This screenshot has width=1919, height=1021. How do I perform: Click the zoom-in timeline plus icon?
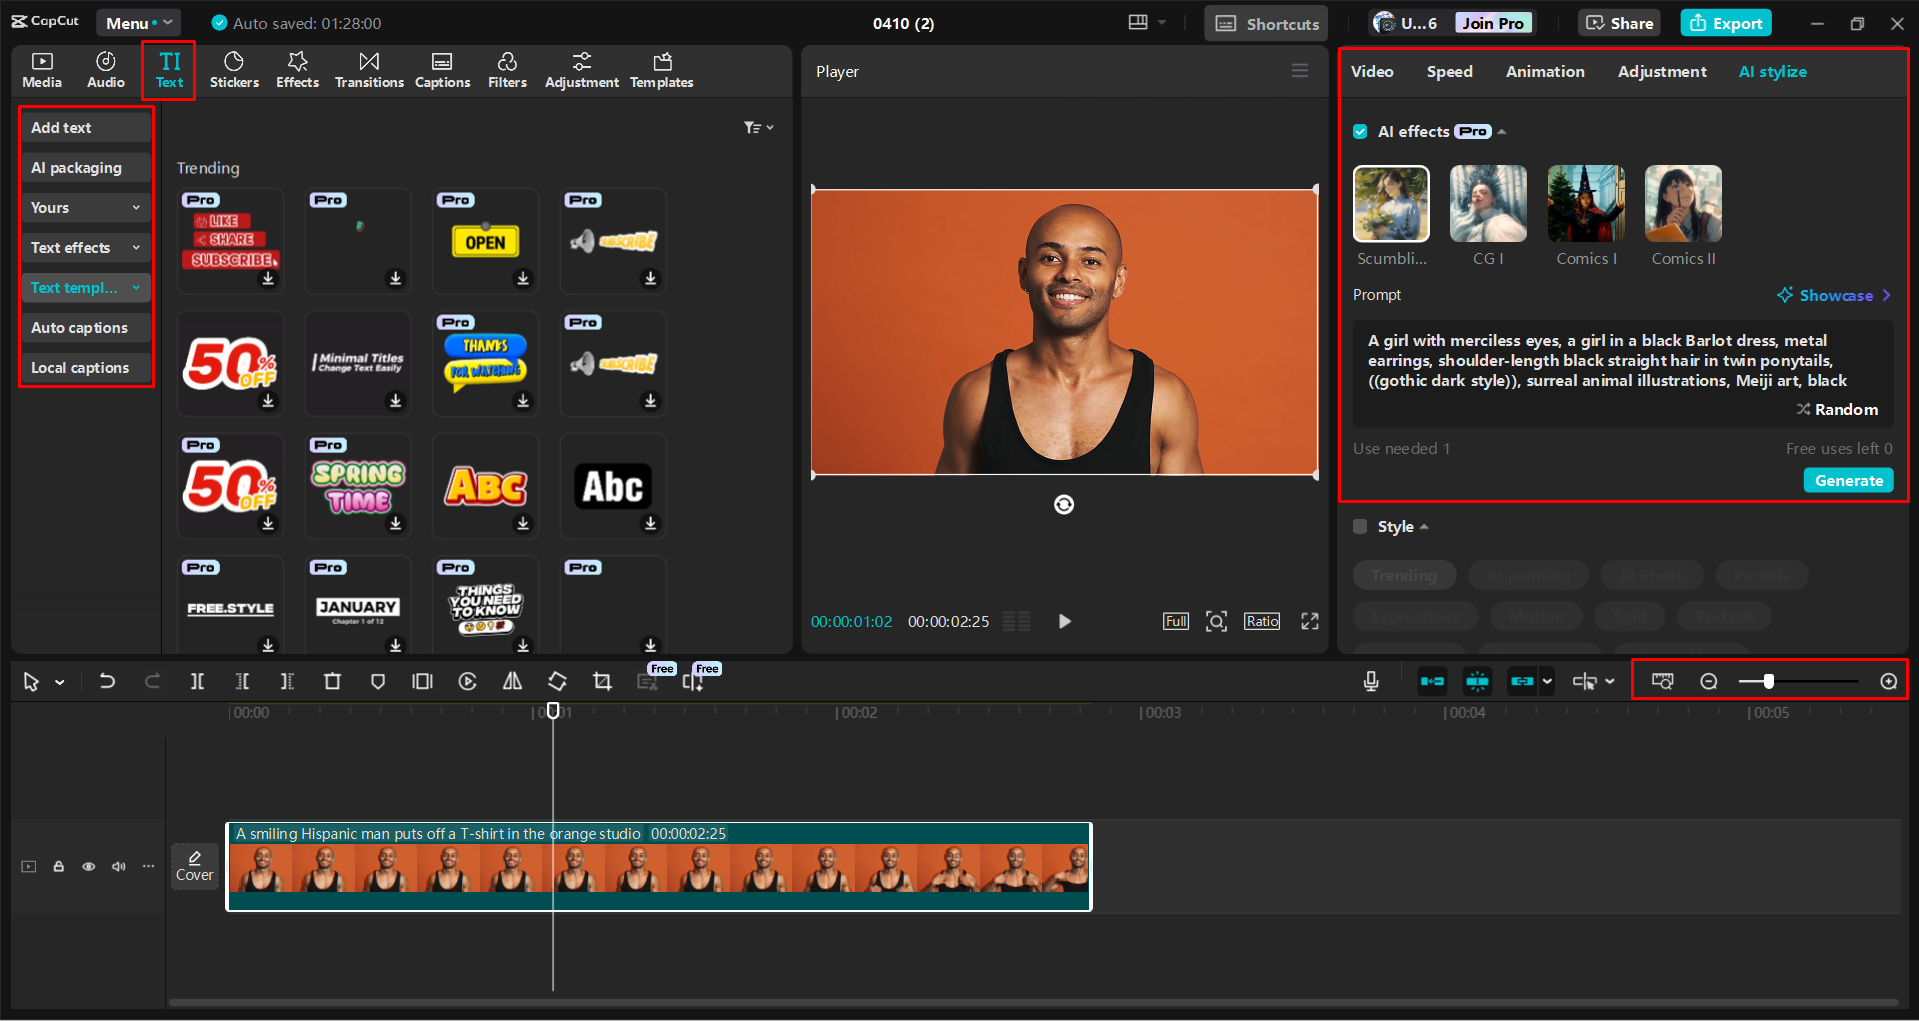(1888, 681)
